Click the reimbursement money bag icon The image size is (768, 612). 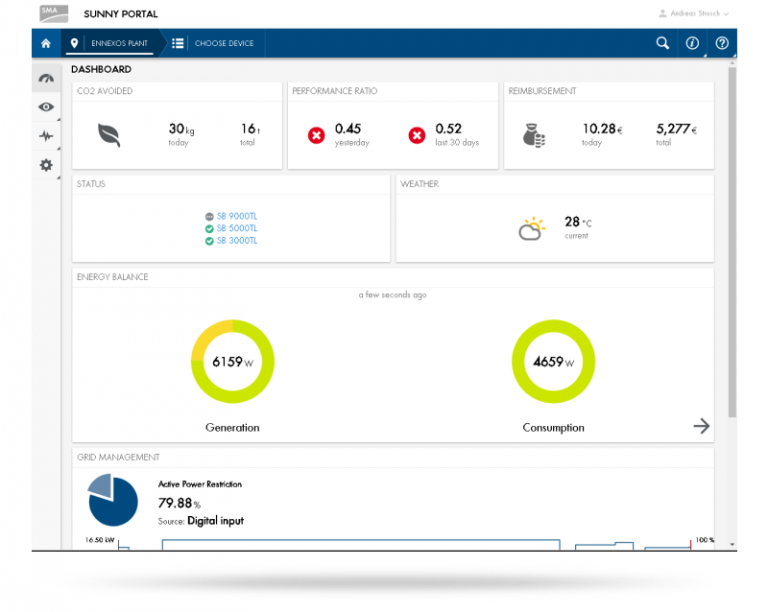pyautogui.click(x=534, y=135)
